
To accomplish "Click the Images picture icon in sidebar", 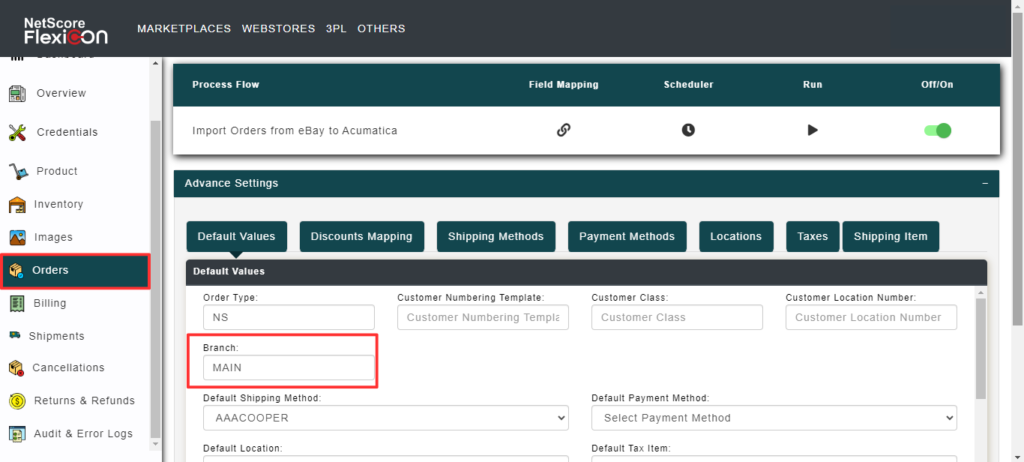I will [17, 238].
